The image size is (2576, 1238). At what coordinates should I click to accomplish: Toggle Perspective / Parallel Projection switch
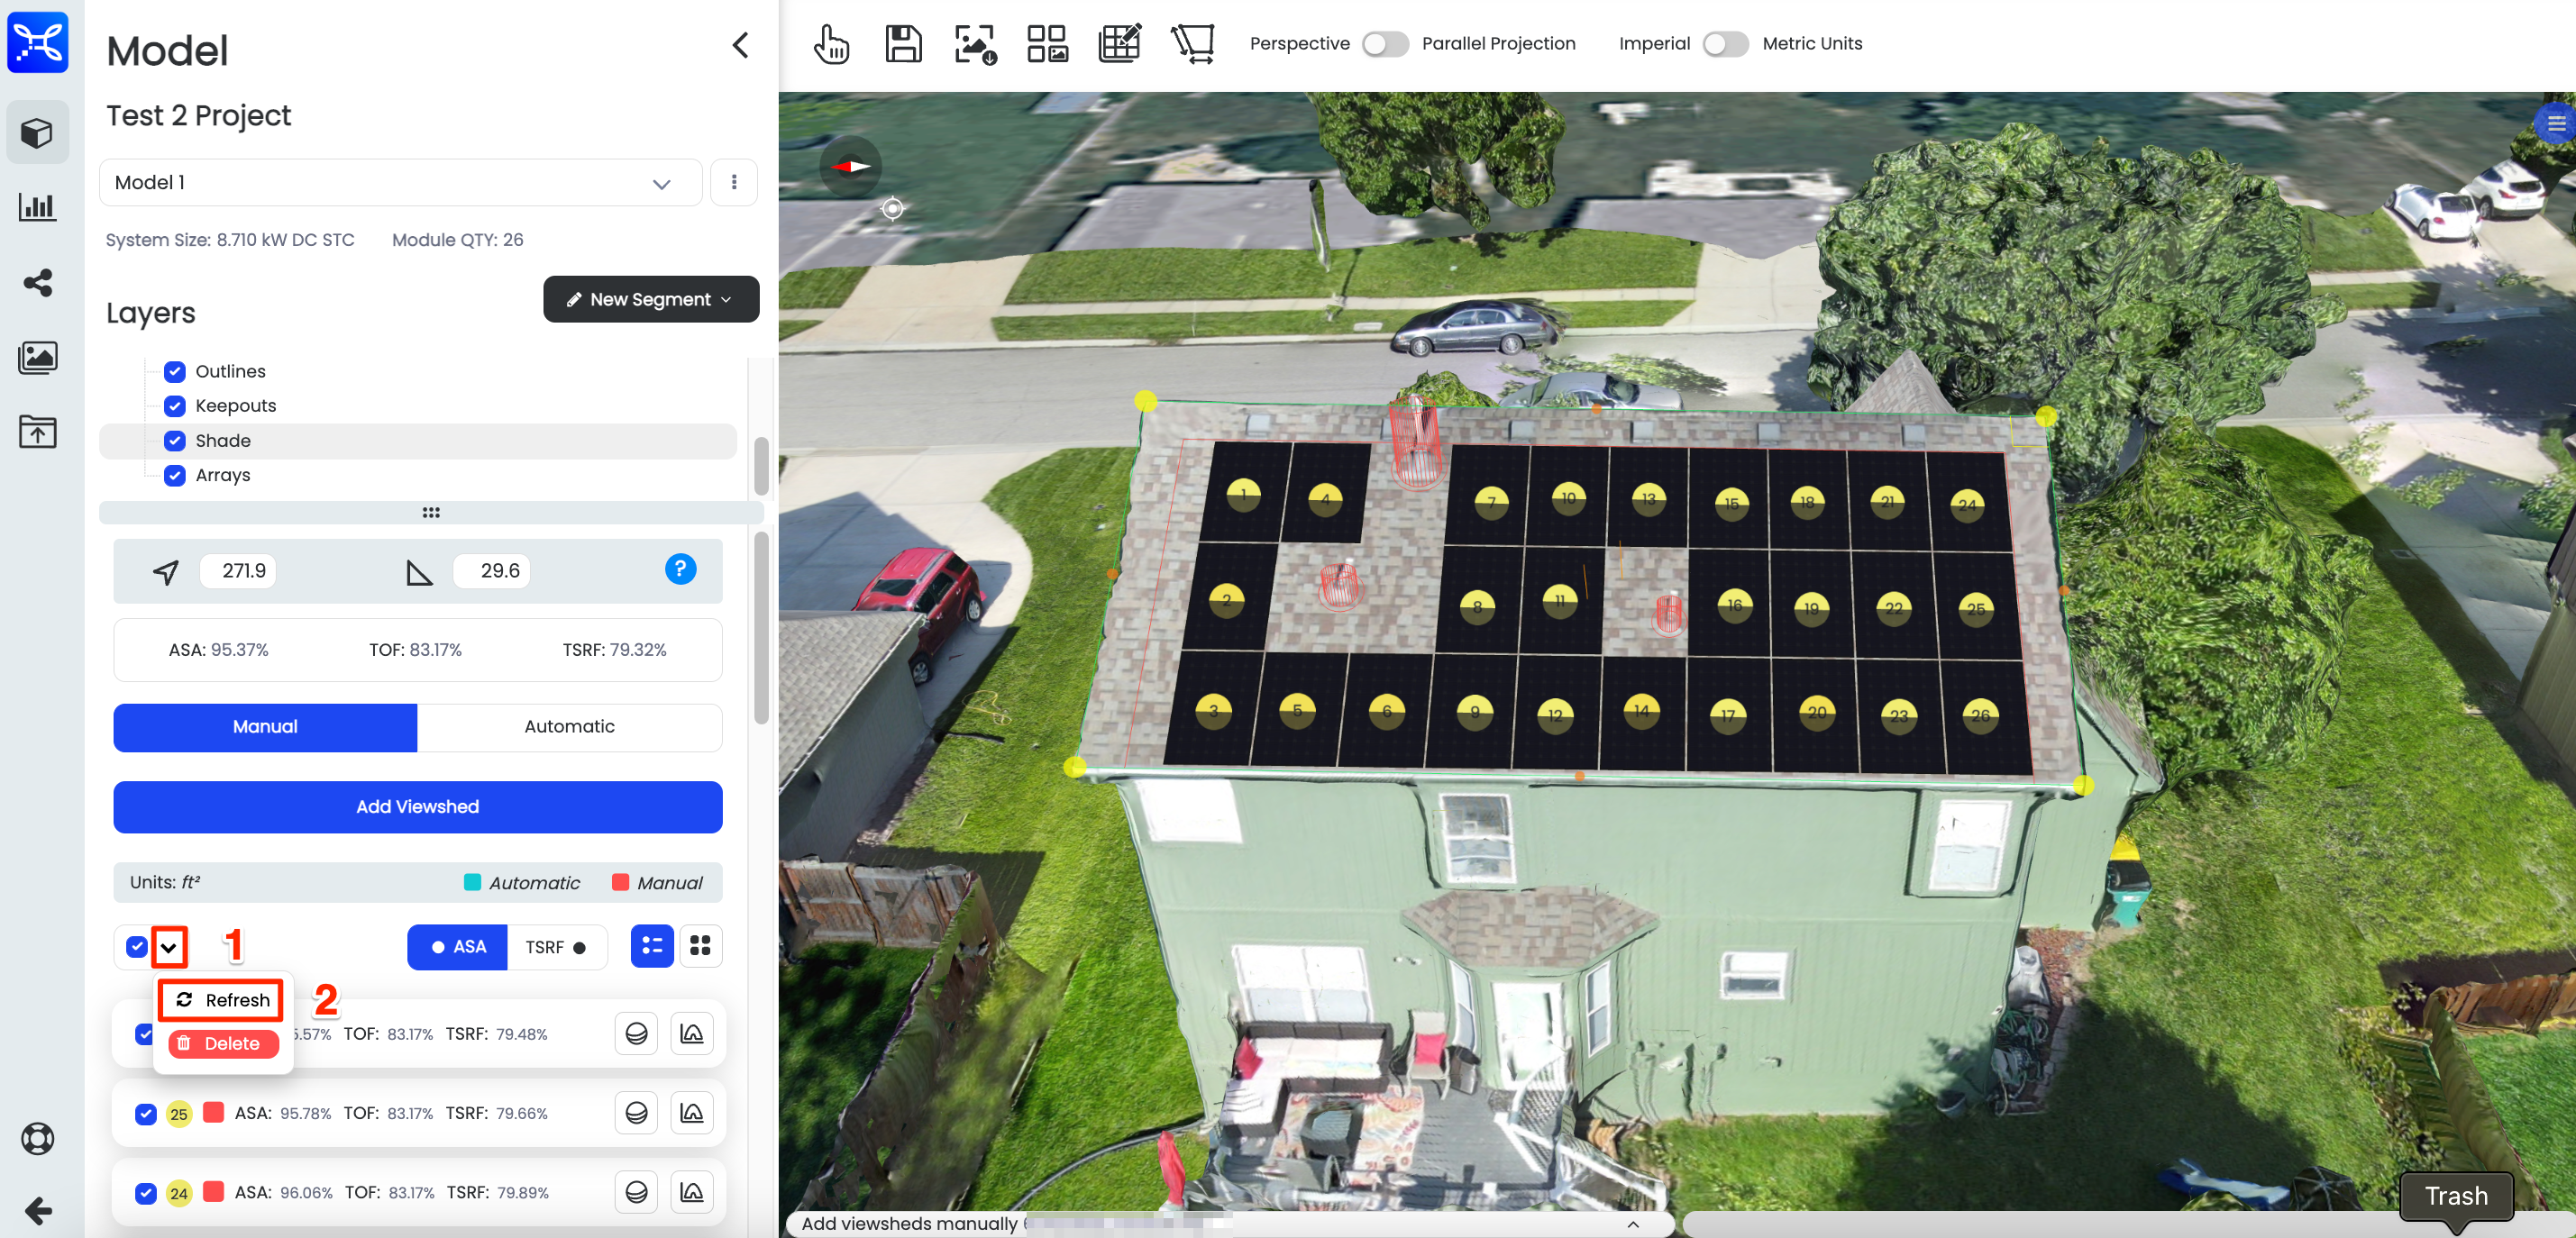click(1385, 44)
